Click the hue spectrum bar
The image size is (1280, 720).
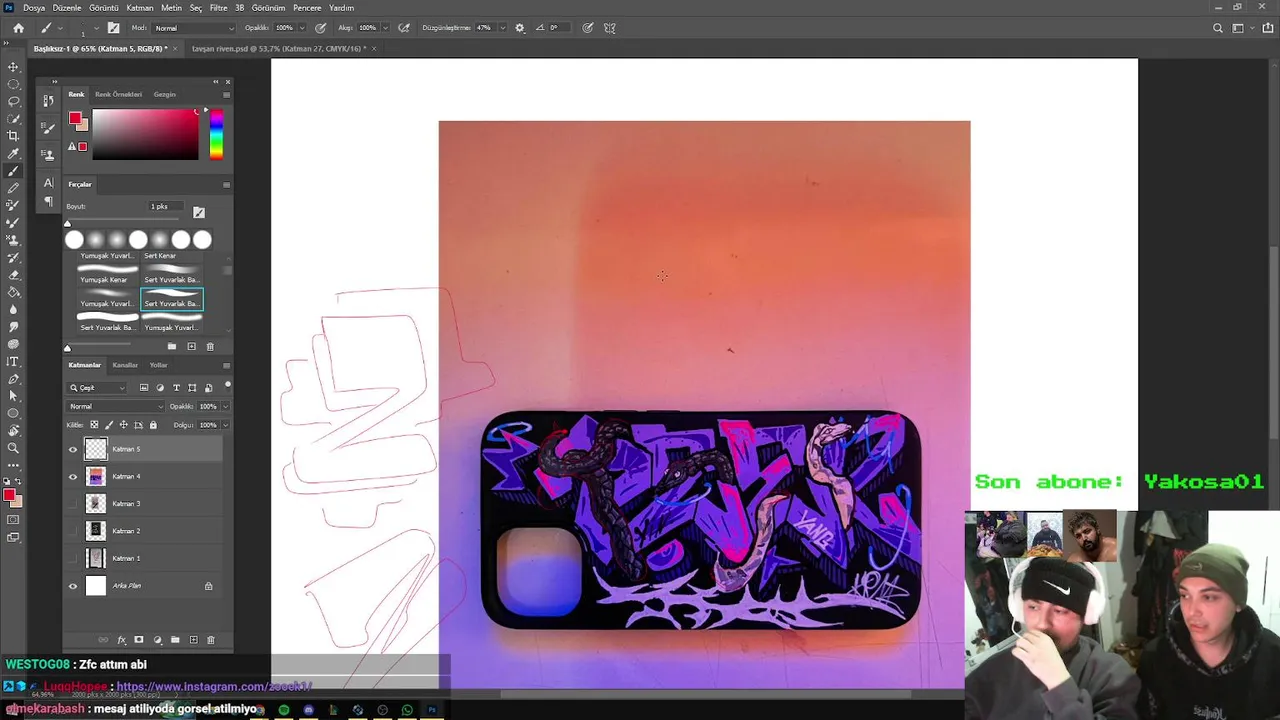click(216, 134)
